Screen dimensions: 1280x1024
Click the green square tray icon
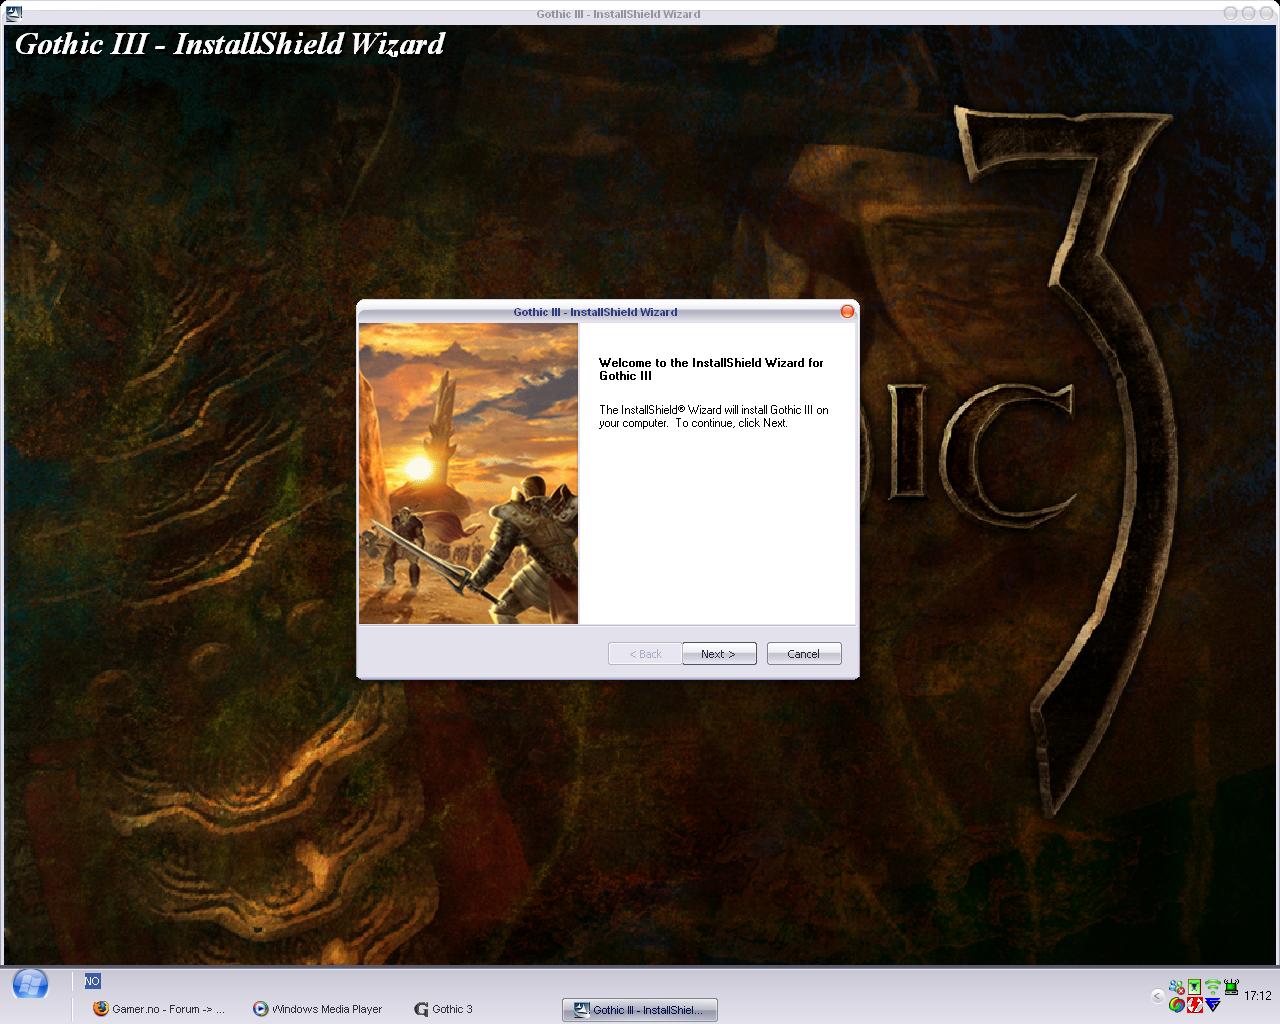(1194, 987)
